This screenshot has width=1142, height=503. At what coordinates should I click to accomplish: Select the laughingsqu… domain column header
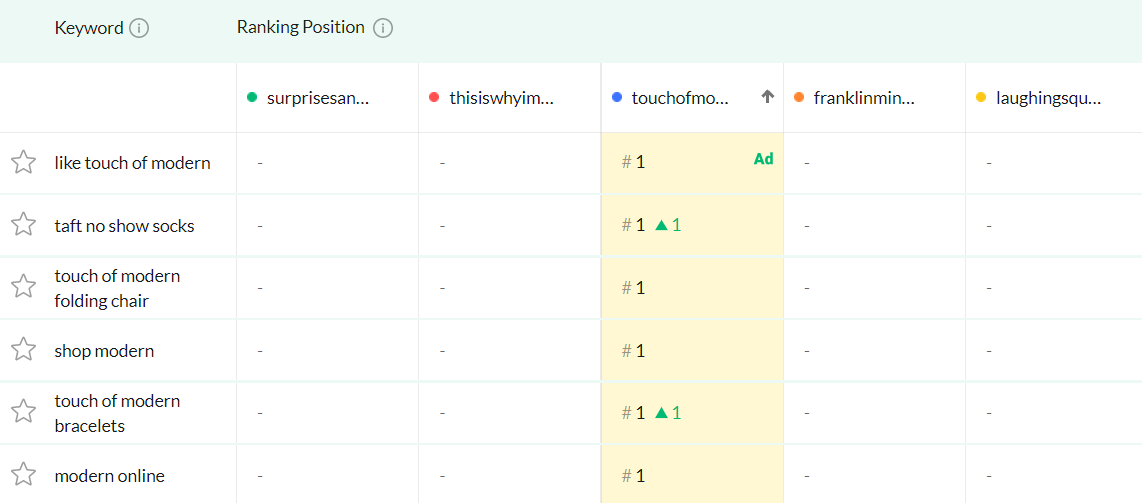[1054, 98]
